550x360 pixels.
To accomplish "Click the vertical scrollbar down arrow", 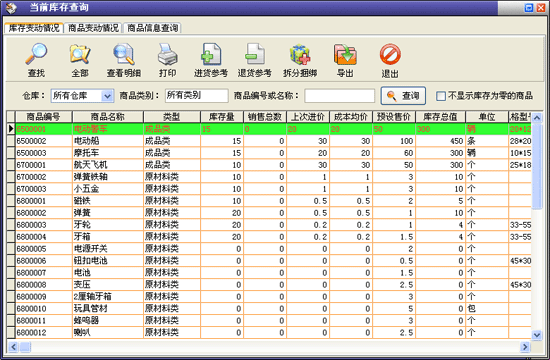I will [537, 335].
